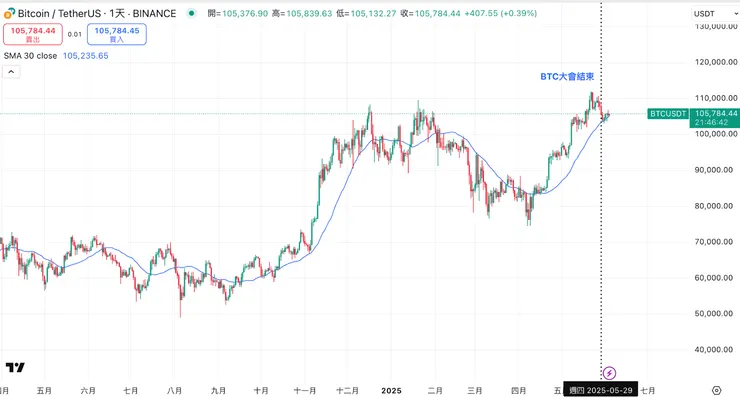Click the green market status dot
The width and height of the screenshot is (740, 398).
[191, 13]
